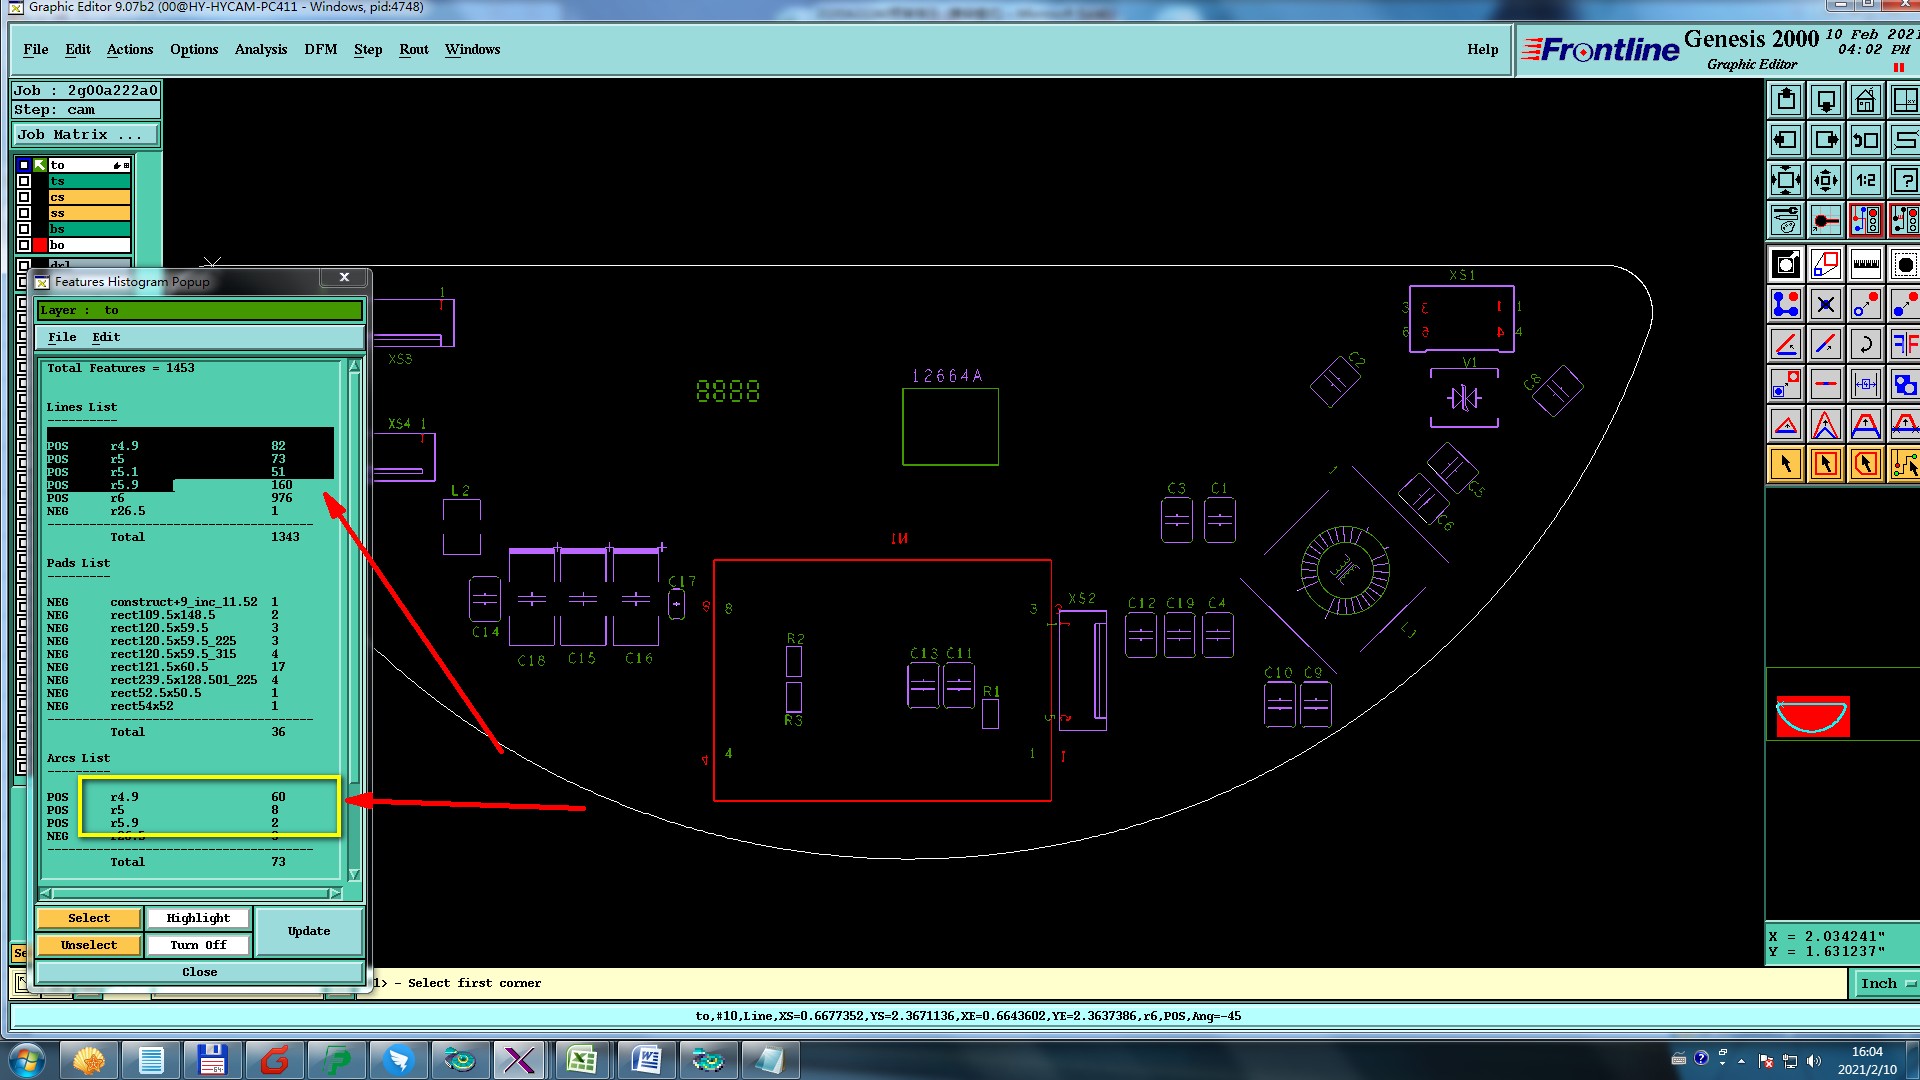Open Edit menu in Features Histogram Popup
Screen dimensions: 1920x1080
(106, 337)
